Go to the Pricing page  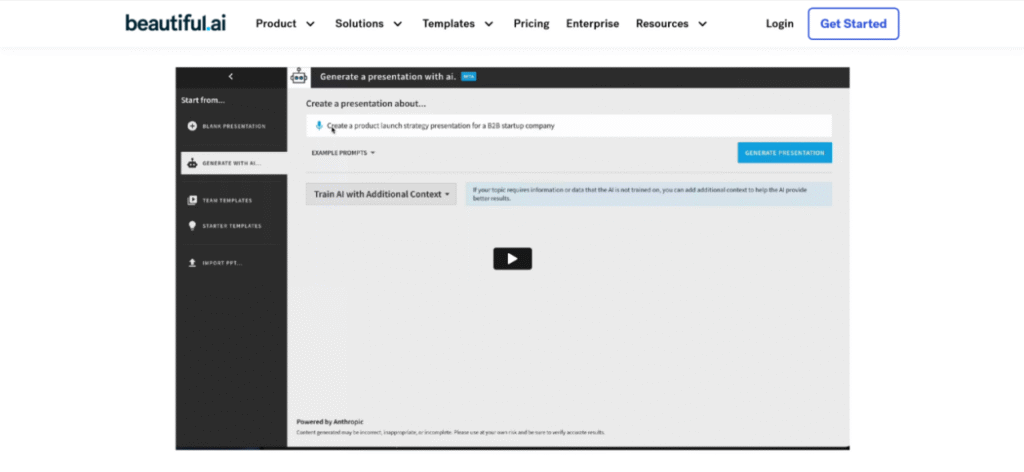pyautogui.click(x=531, y=23)
